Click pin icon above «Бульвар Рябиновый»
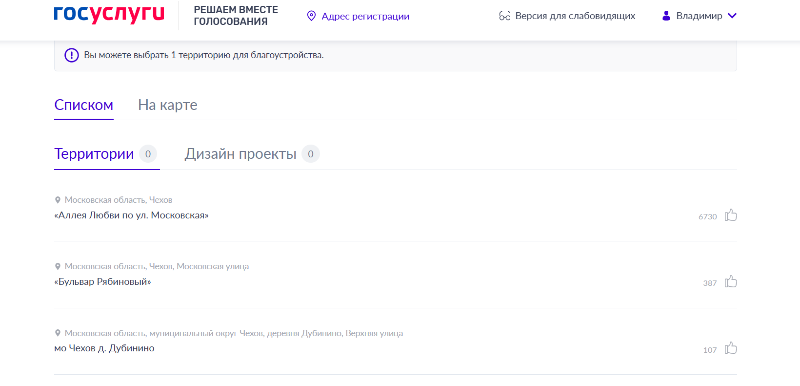 click(58, 266)
